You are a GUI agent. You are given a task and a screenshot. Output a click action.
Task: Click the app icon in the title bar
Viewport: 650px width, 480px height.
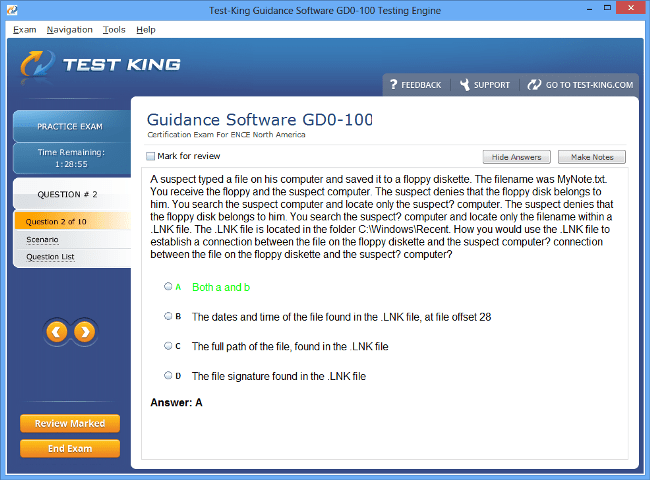[x=12, y=10]
